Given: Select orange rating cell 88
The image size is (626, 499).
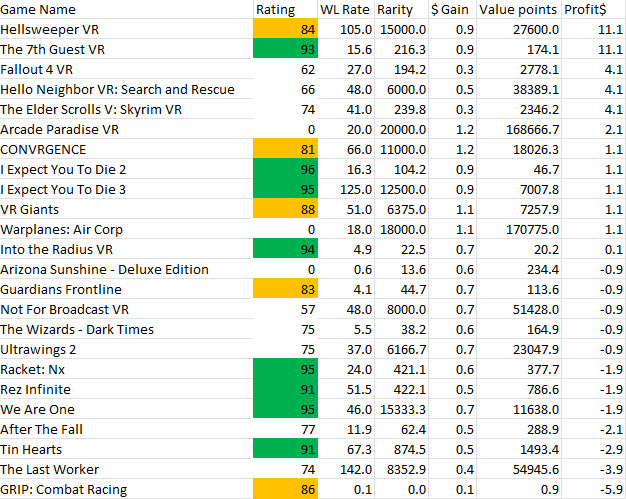Looking at the screenshot, I should 285,209.
